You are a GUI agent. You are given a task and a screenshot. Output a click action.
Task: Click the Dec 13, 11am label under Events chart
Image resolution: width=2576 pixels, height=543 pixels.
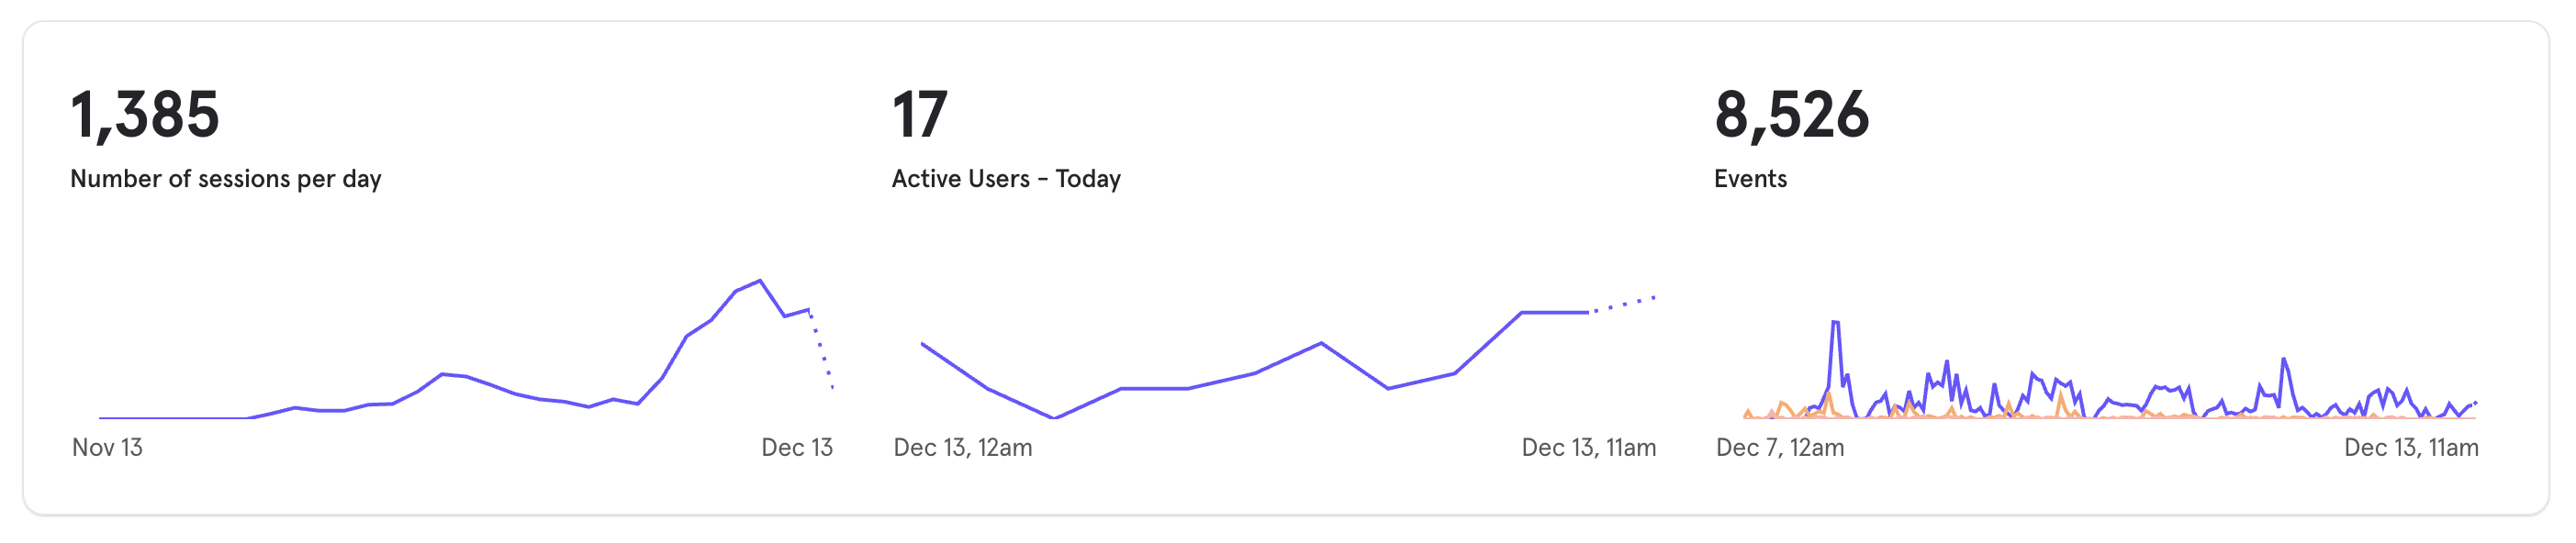click(2411, 448)
